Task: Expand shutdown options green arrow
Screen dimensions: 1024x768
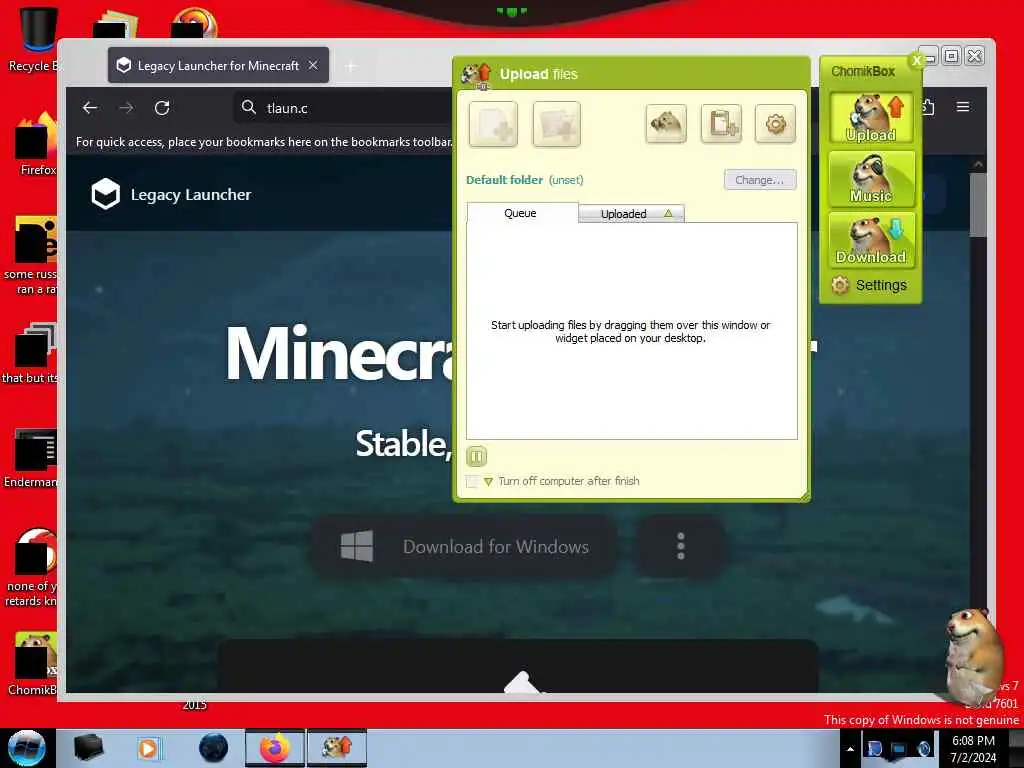Action: coord(488,482)
